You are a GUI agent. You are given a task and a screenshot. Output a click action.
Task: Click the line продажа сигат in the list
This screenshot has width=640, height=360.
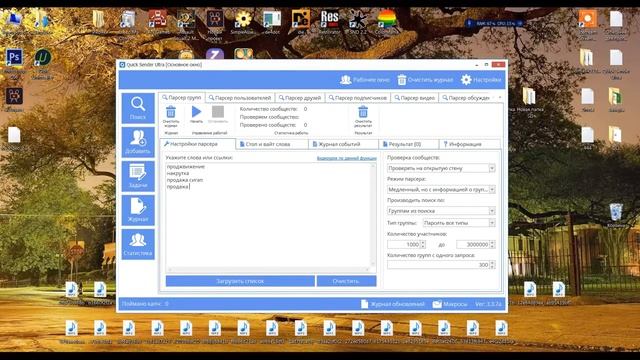tap(185, 180)
